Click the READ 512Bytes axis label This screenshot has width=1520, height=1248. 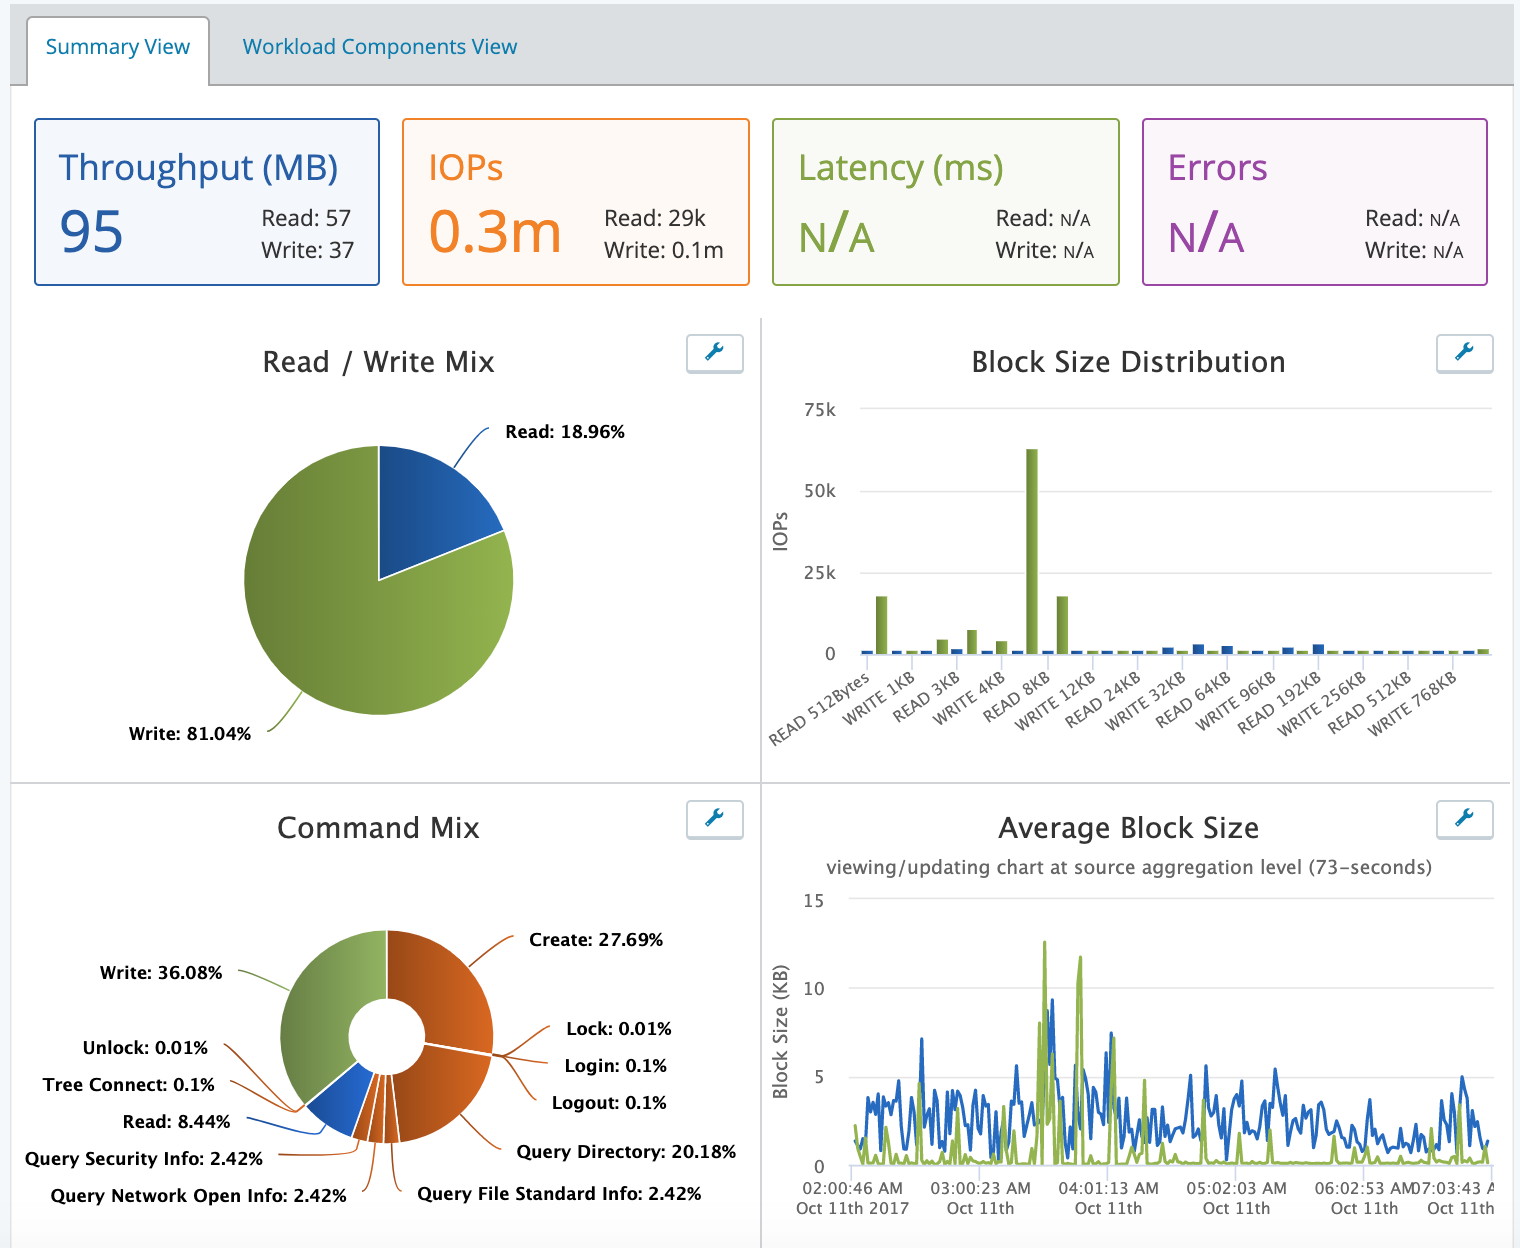pyautogui.click(x=819, y=710)
